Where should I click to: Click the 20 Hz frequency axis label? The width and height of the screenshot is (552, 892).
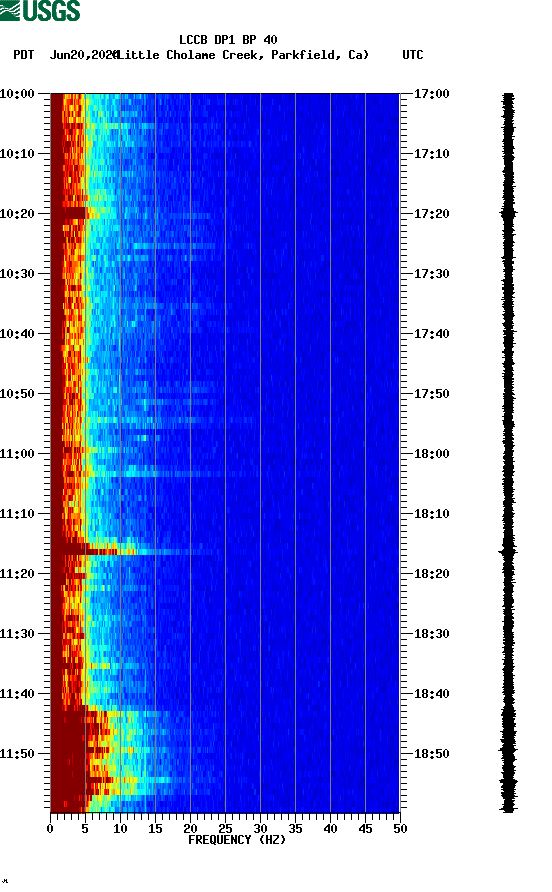190,829
